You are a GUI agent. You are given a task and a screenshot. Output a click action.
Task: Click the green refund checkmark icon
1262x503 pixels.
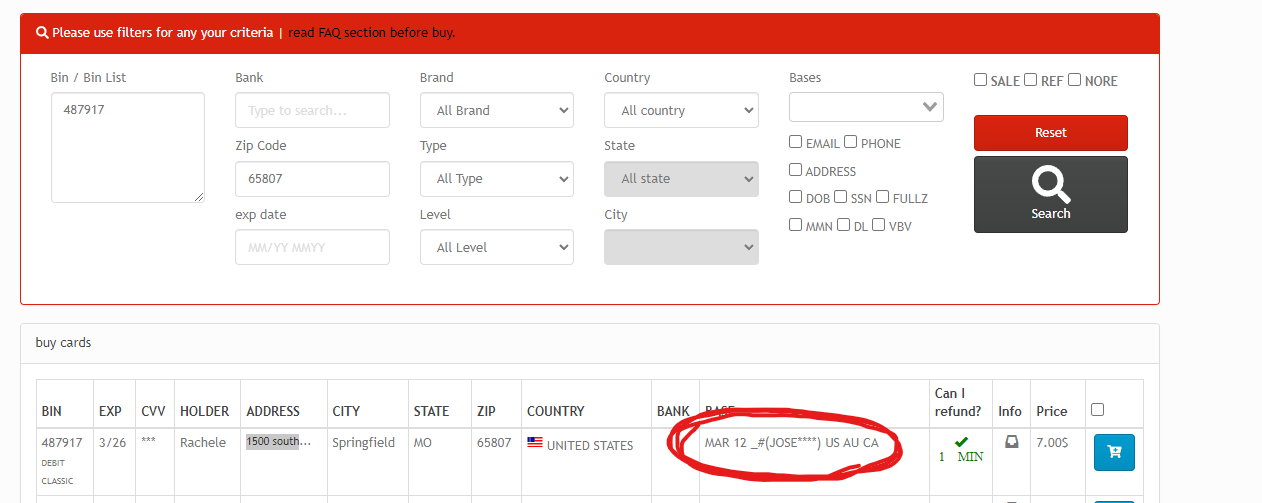coord(961,441)
